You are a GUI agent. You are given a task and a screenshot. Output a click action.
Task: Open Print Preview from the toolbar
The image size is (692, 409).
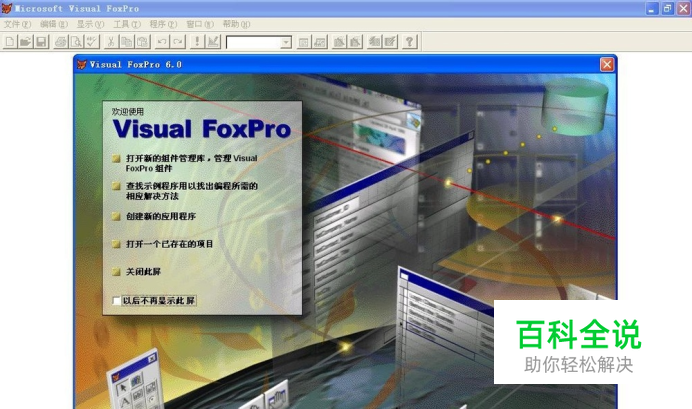(x=76, y=42)
